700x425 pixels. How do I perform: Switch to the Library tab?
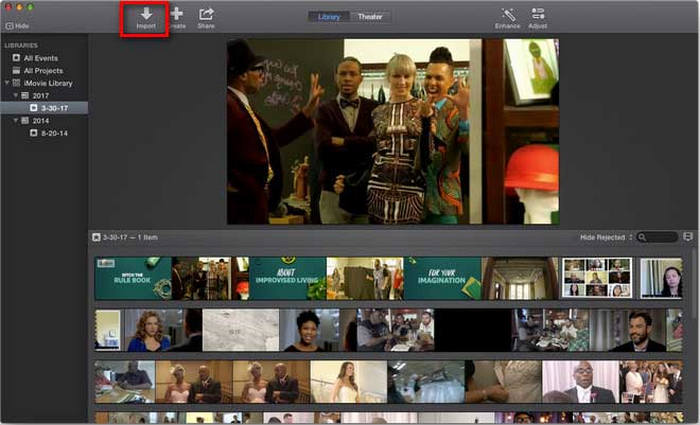click(x=329, y=17)
